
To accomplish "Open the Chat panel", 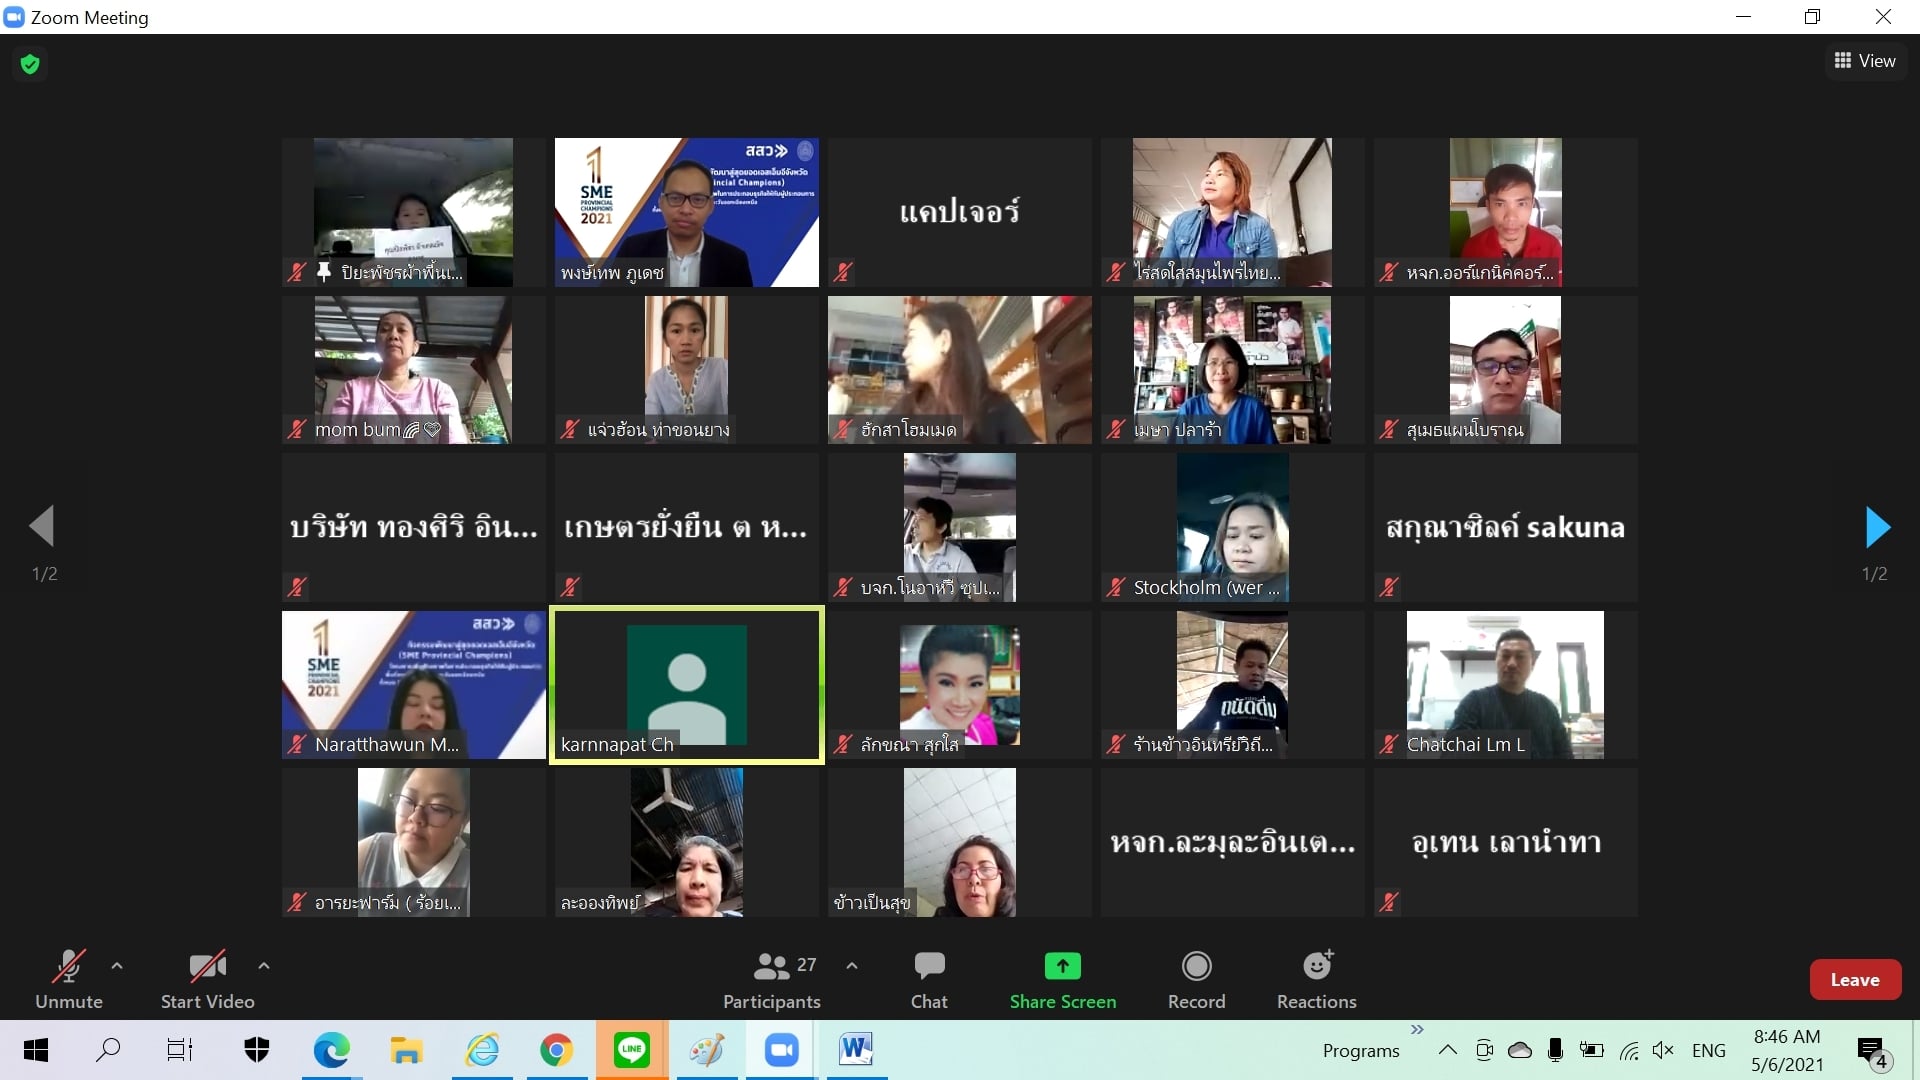I will pos(929,979).
